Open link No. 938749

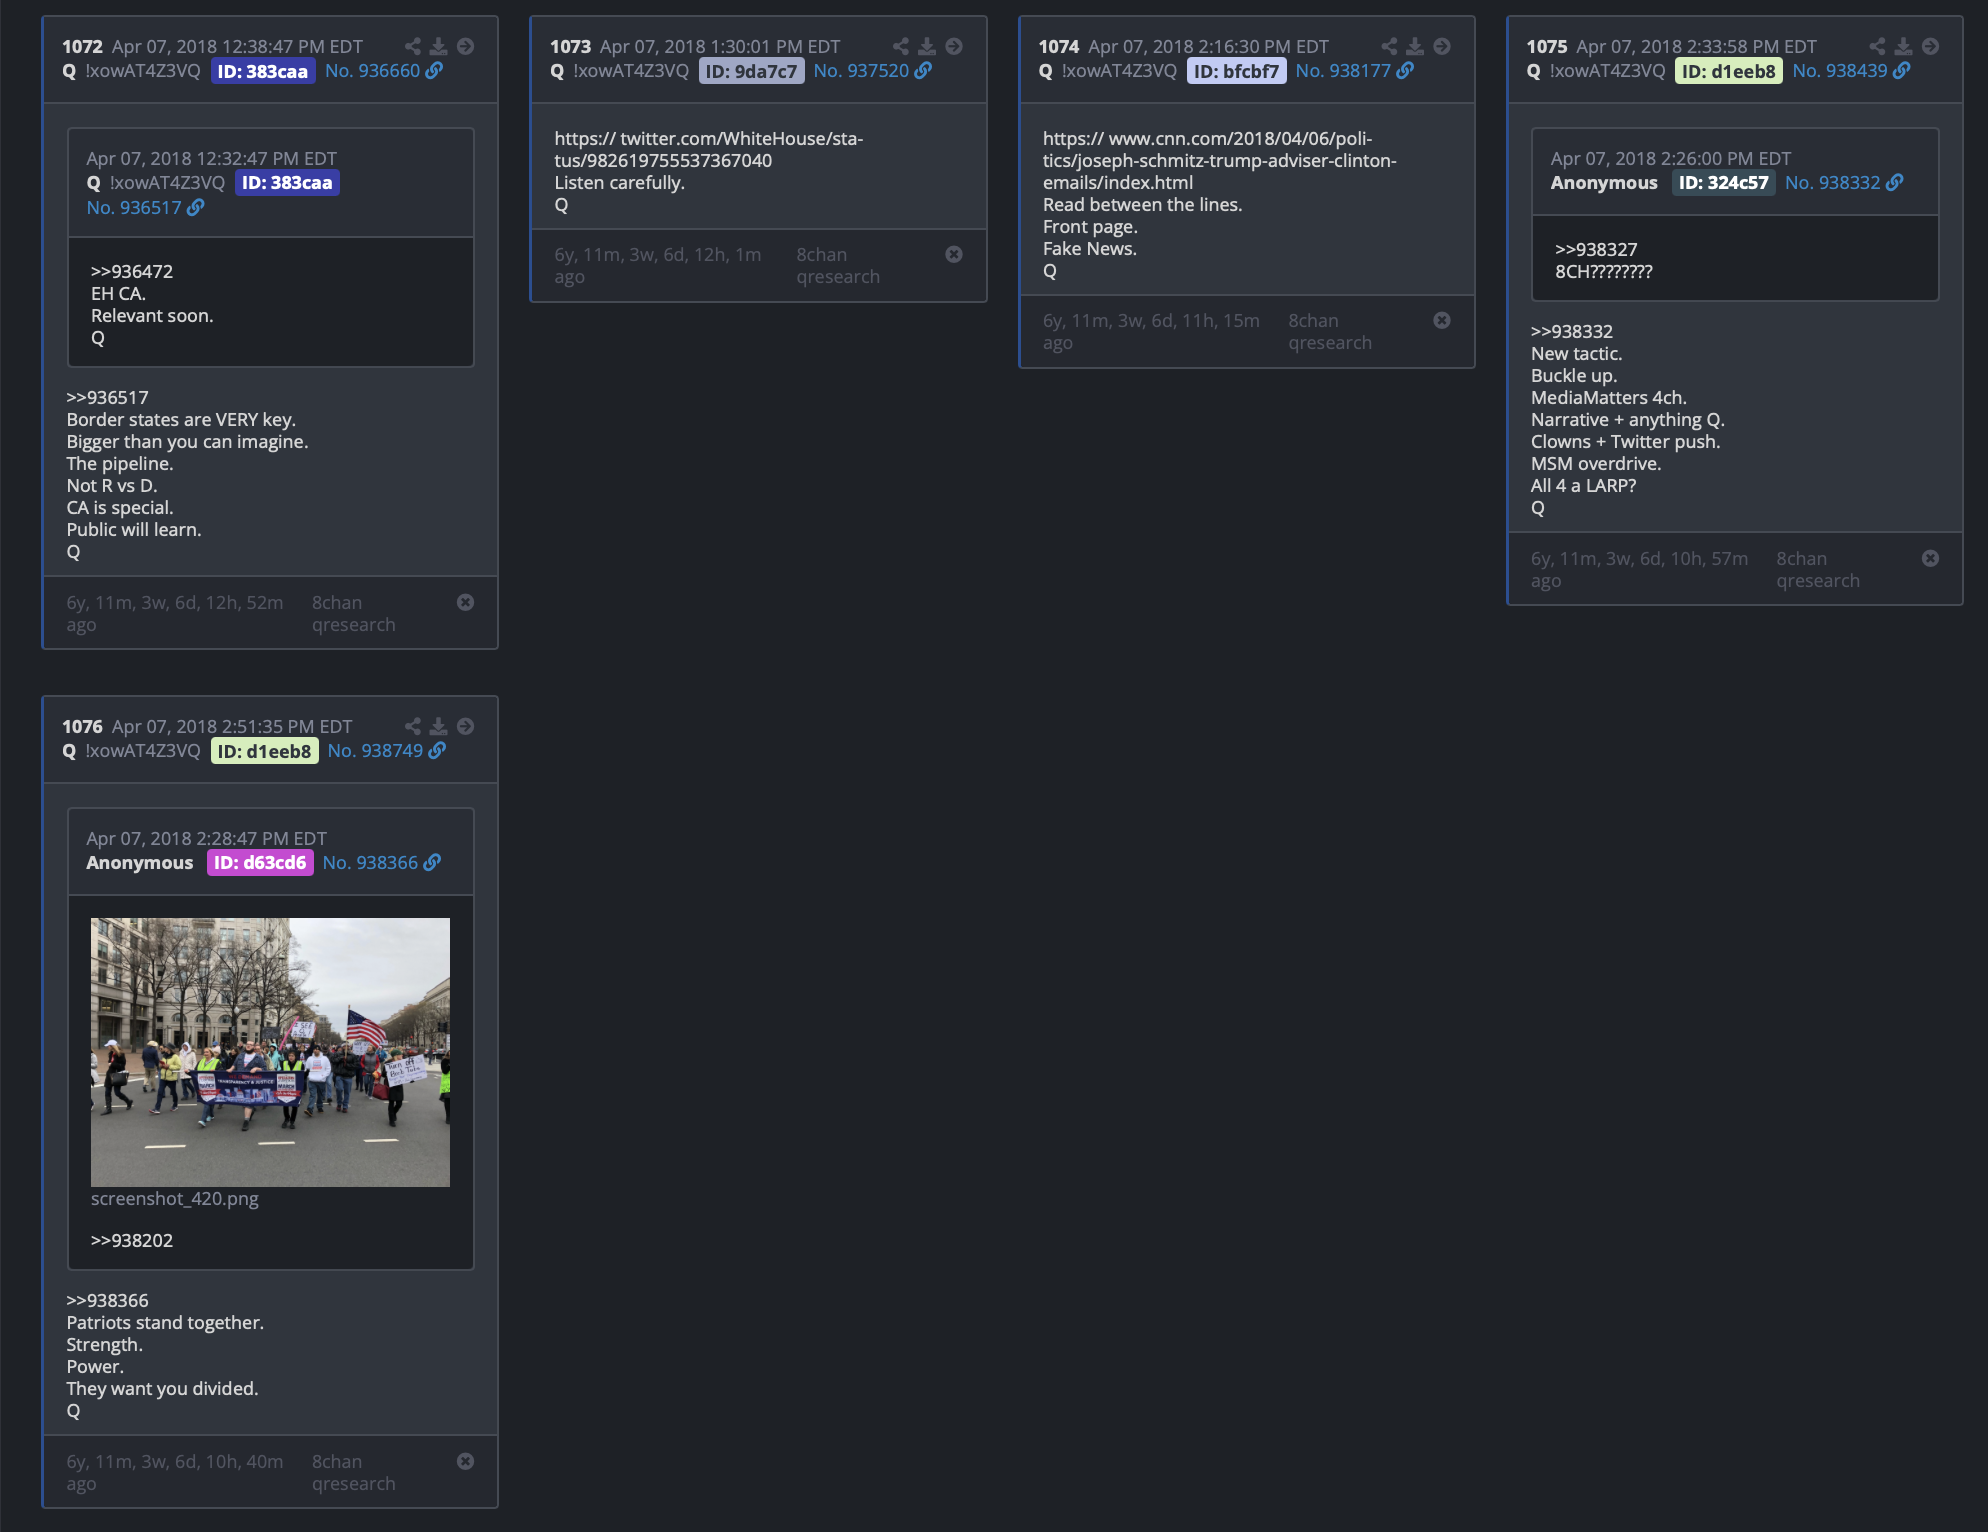pos(386,751)
